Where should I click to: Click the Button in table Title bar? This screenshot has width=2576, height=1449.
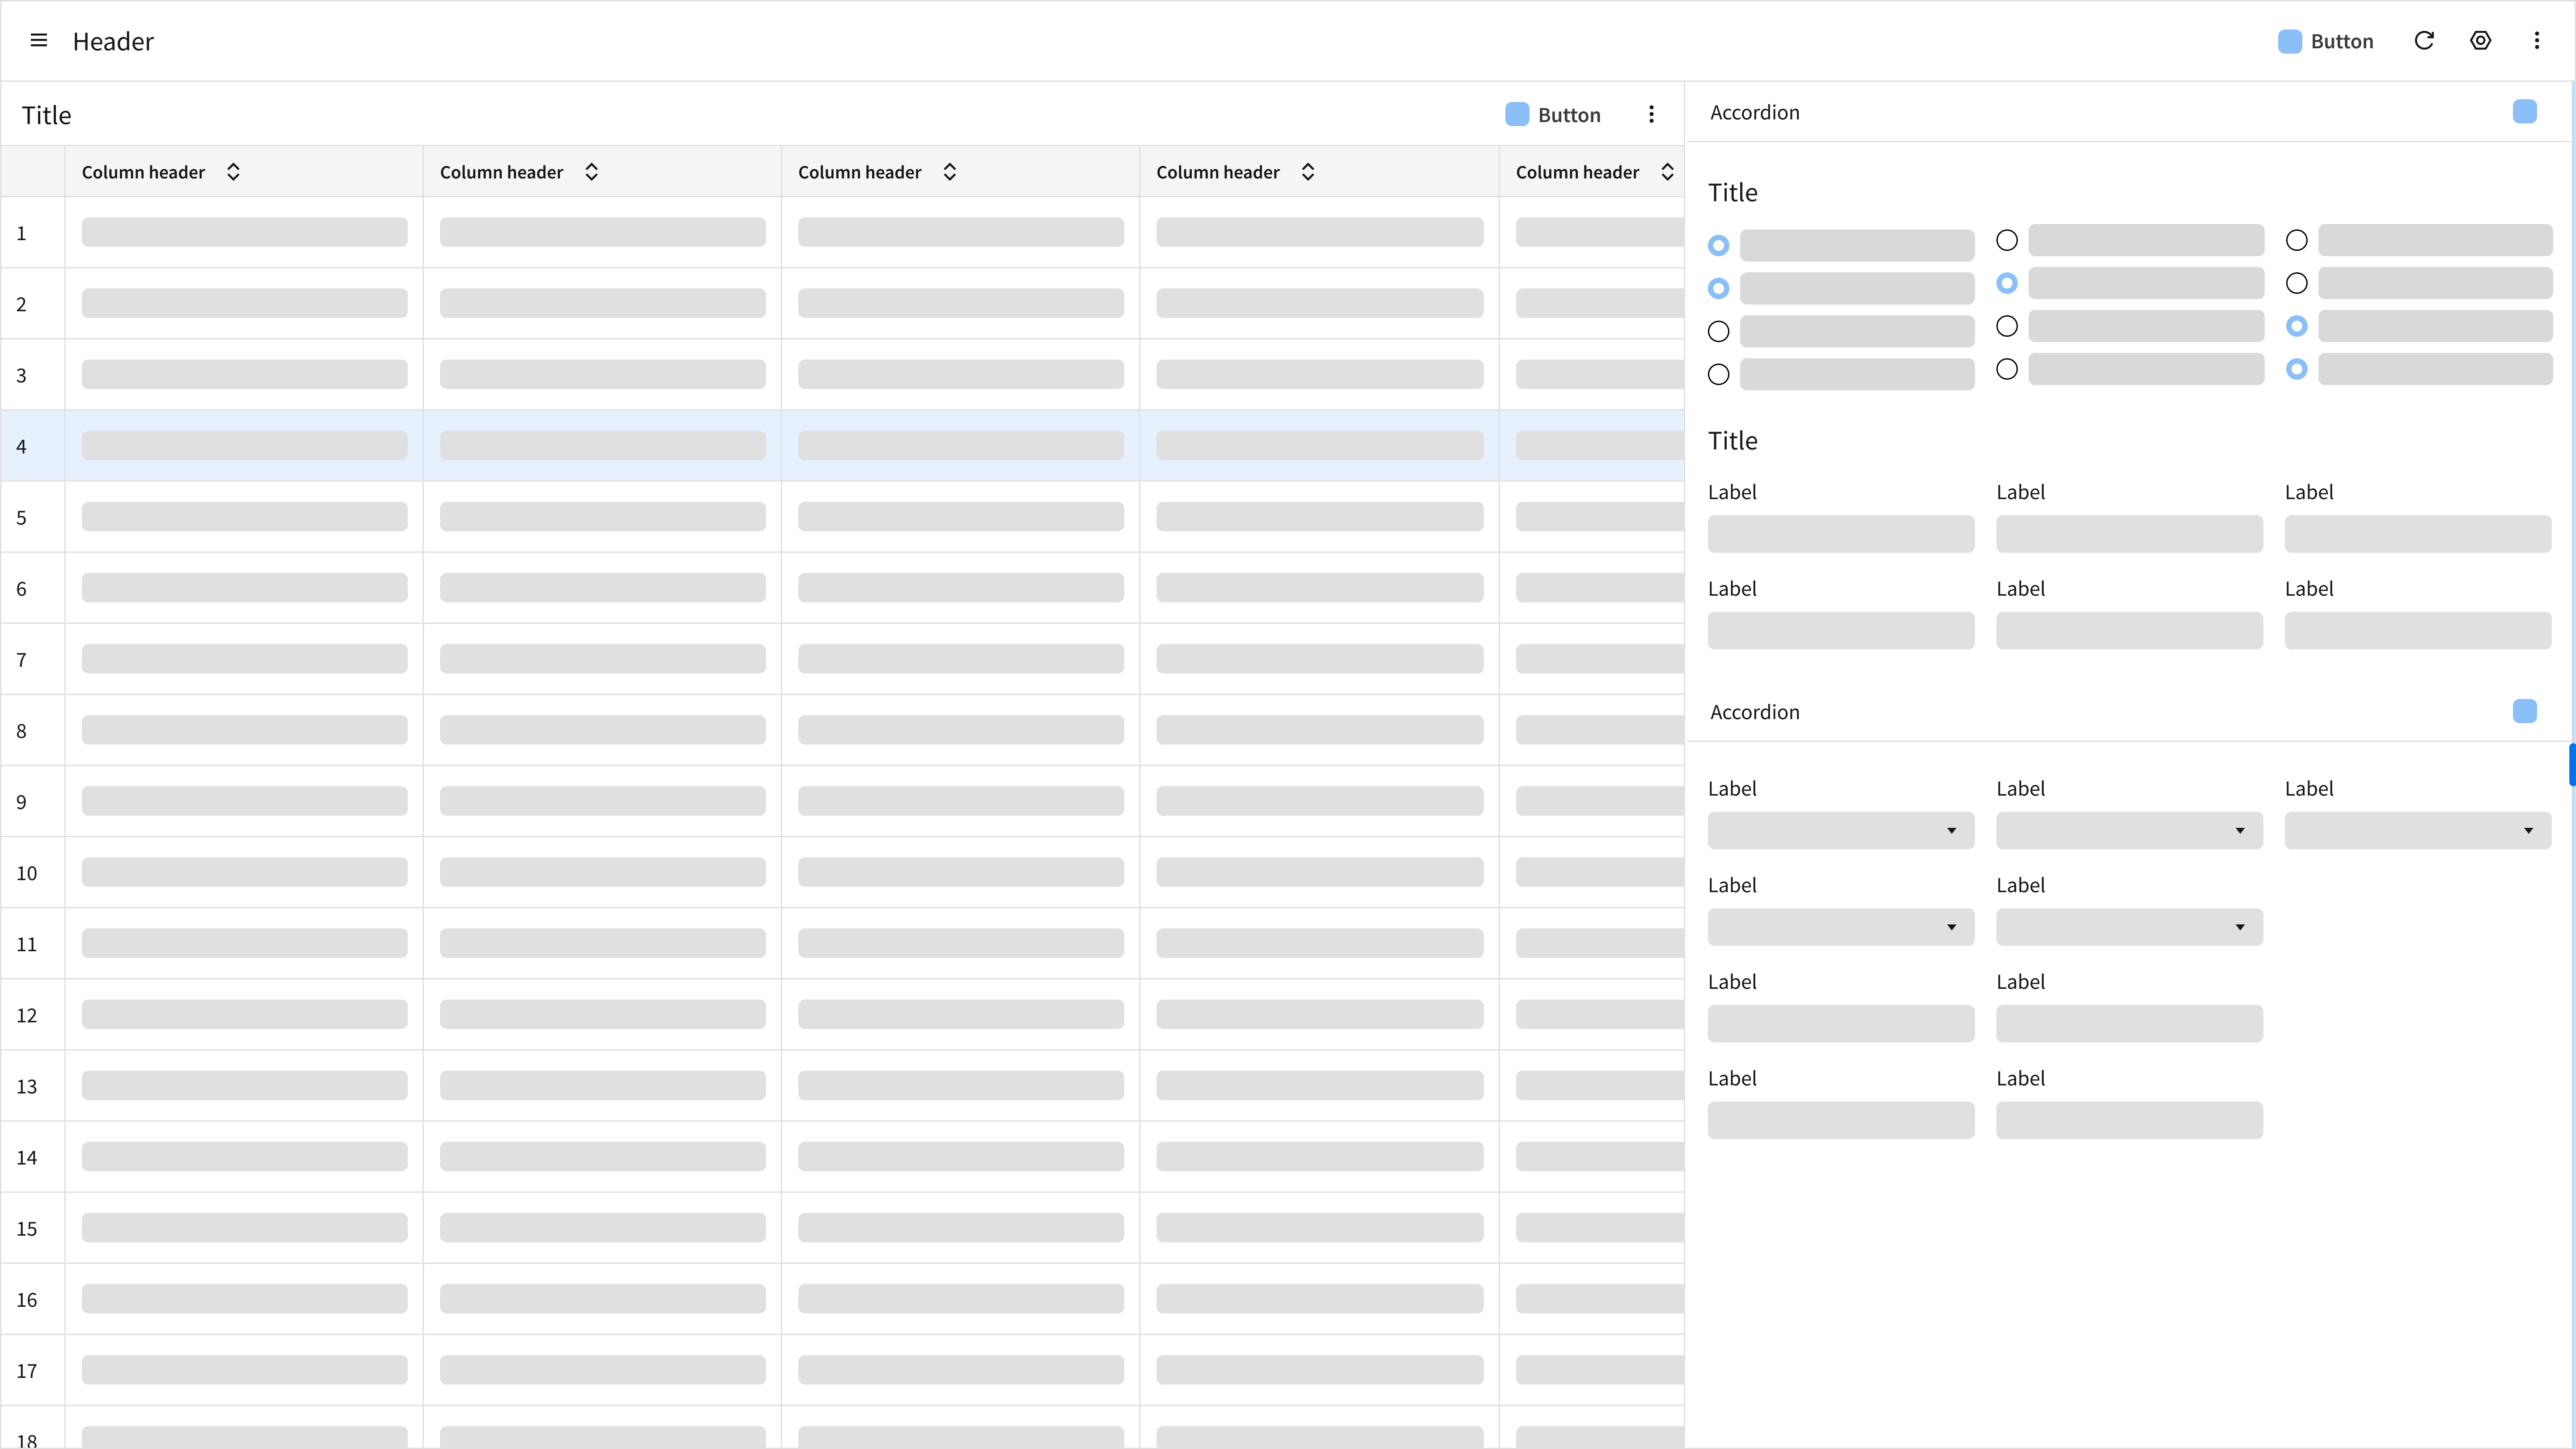pos(1553,115)
